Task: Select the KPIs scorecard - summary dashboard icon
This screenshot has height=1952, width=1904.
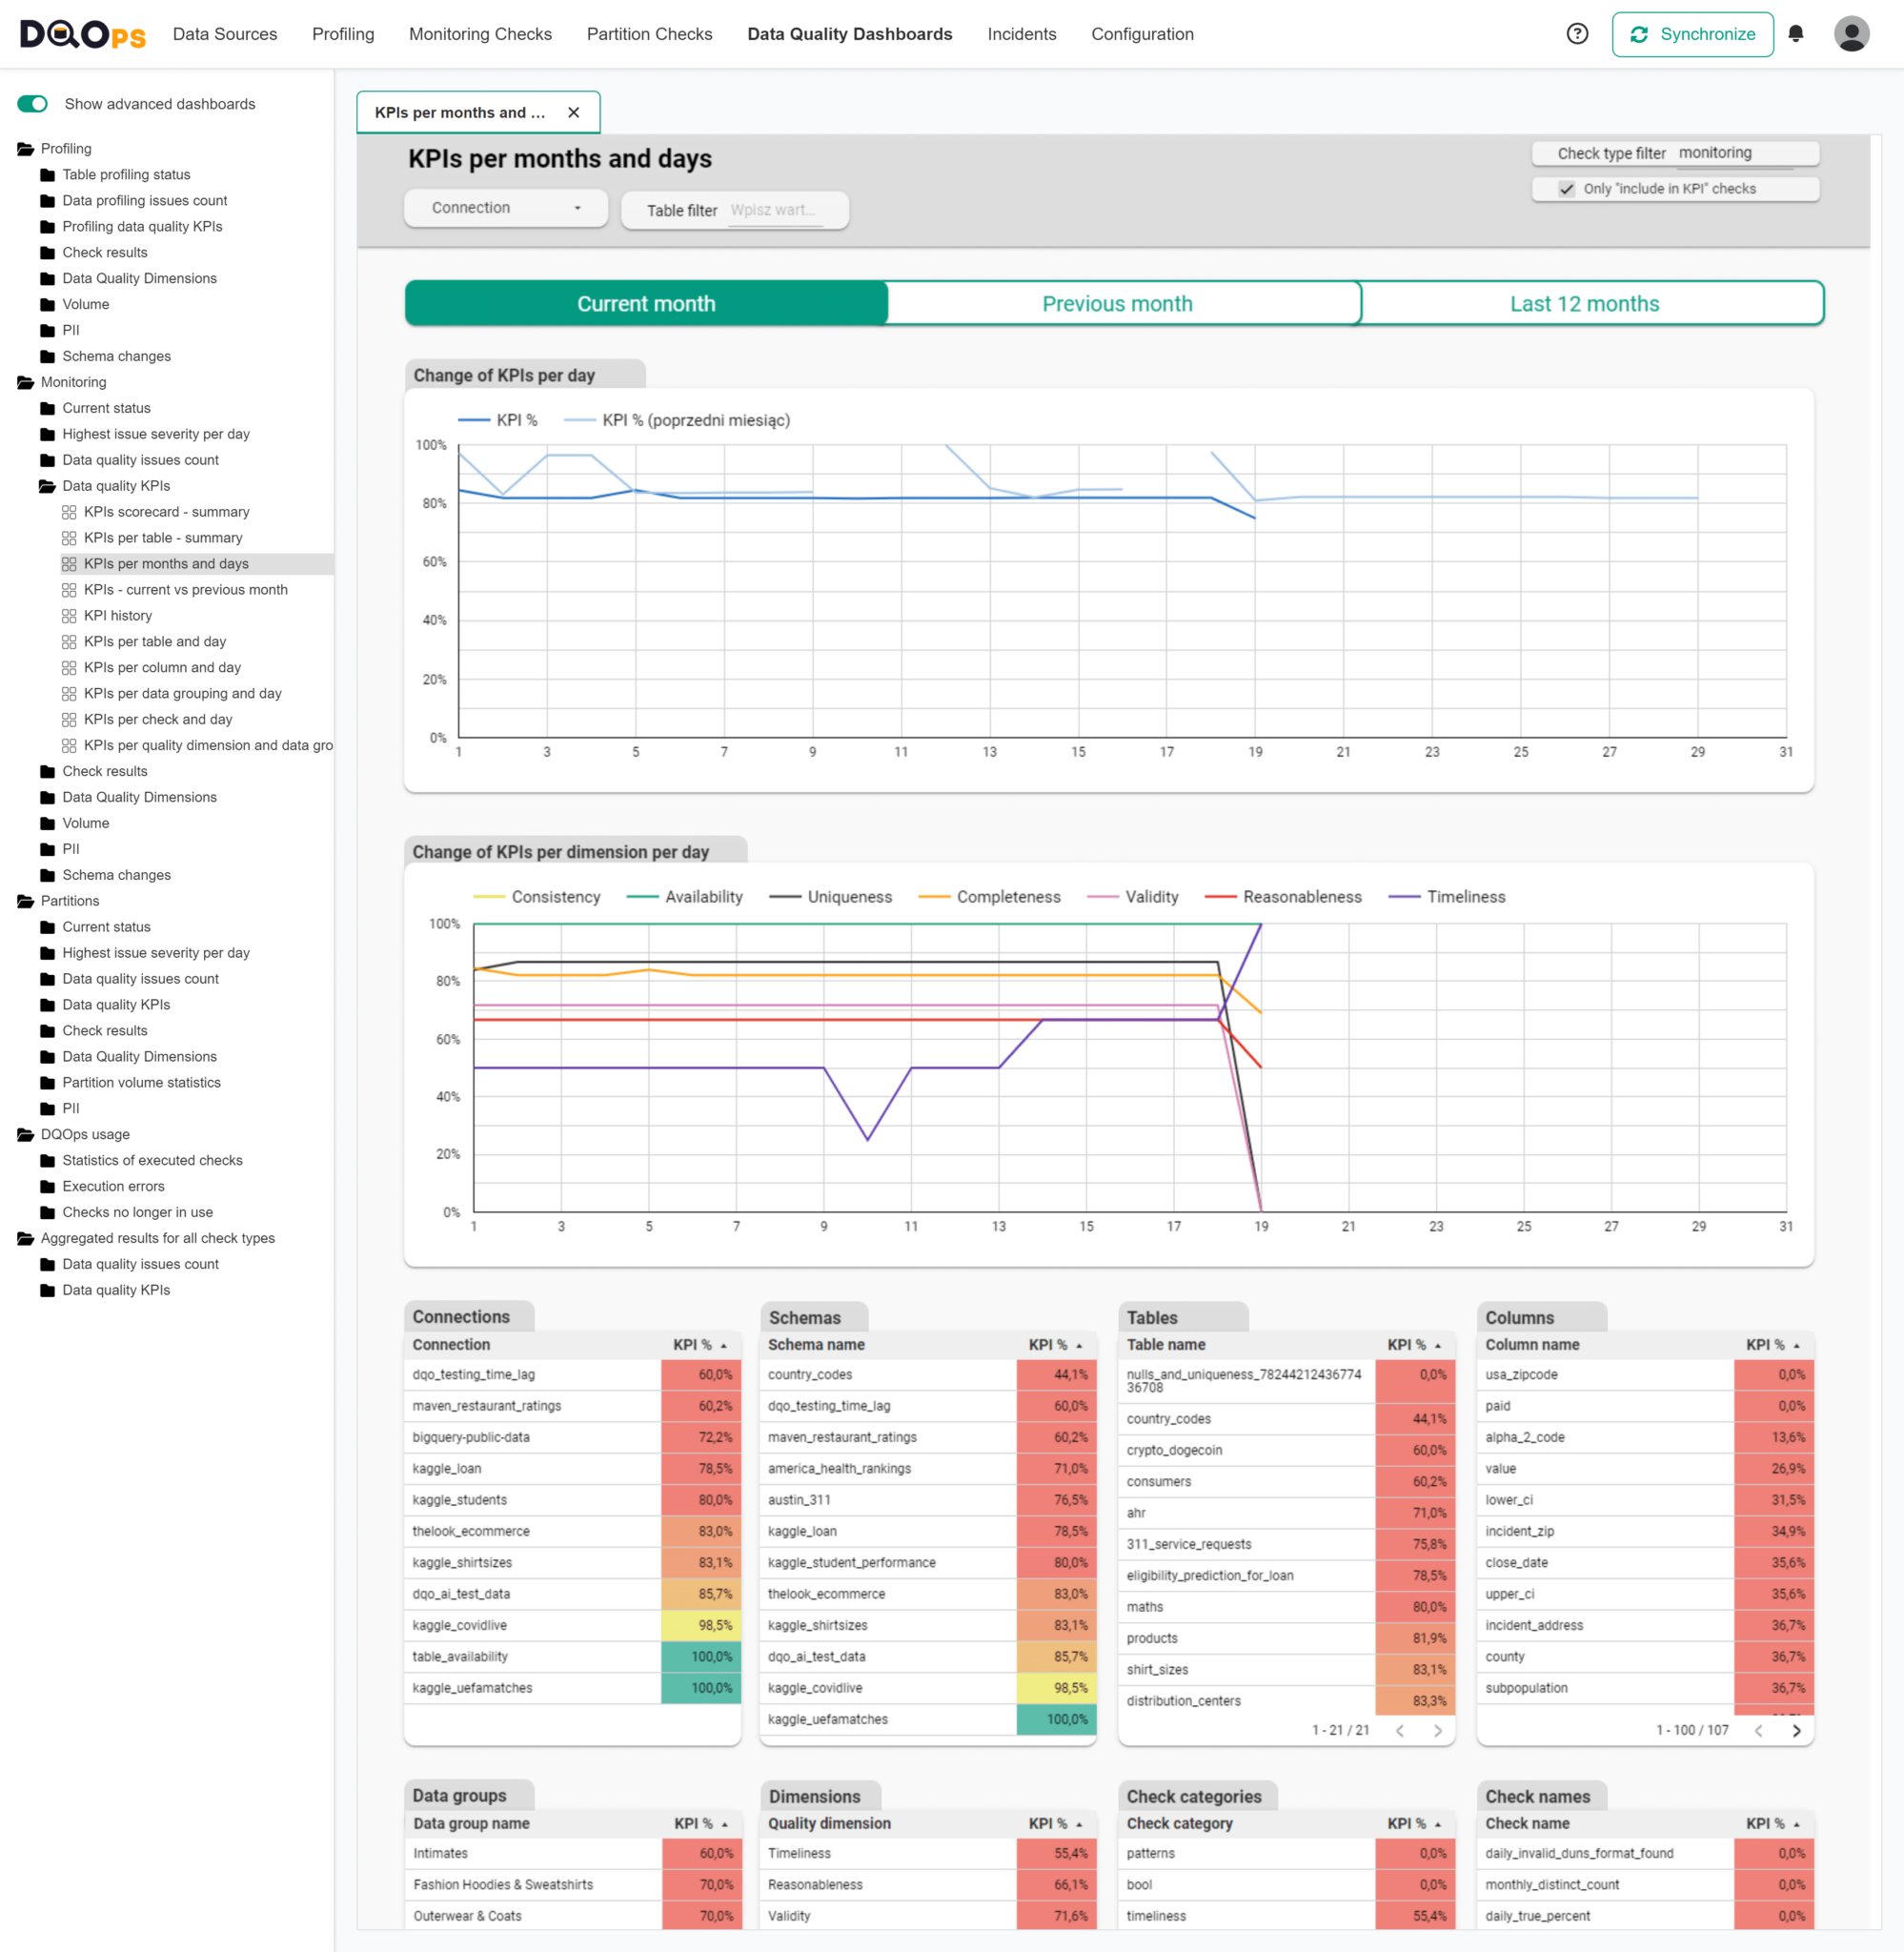Action: (70, 512)
